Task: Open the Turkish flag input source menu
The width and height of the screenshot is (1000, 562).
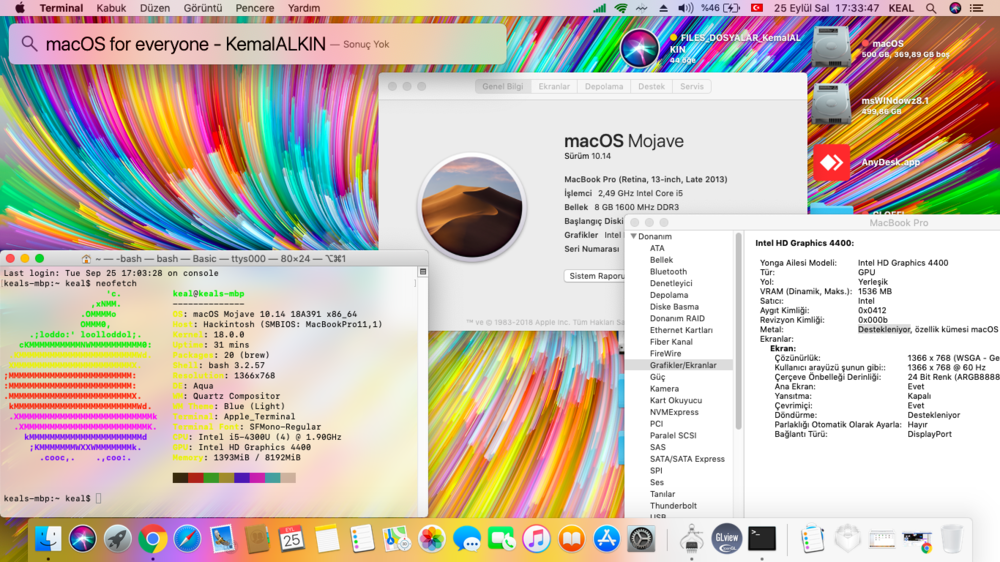Action: 756,8
